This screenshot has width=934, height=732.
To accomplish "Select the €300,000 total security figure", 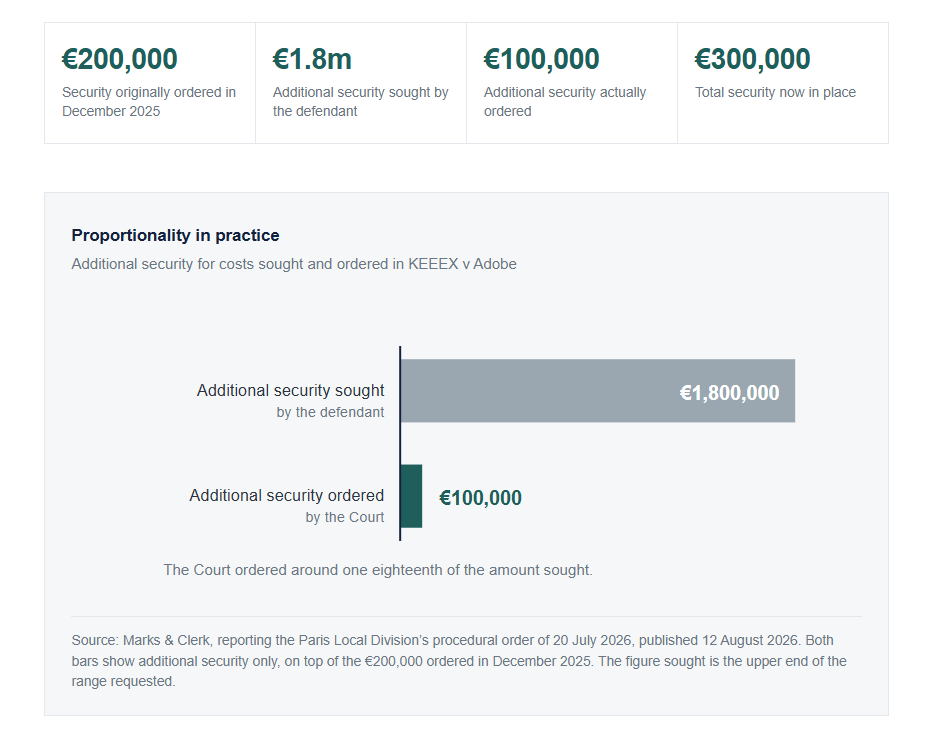I will point(752,59).
